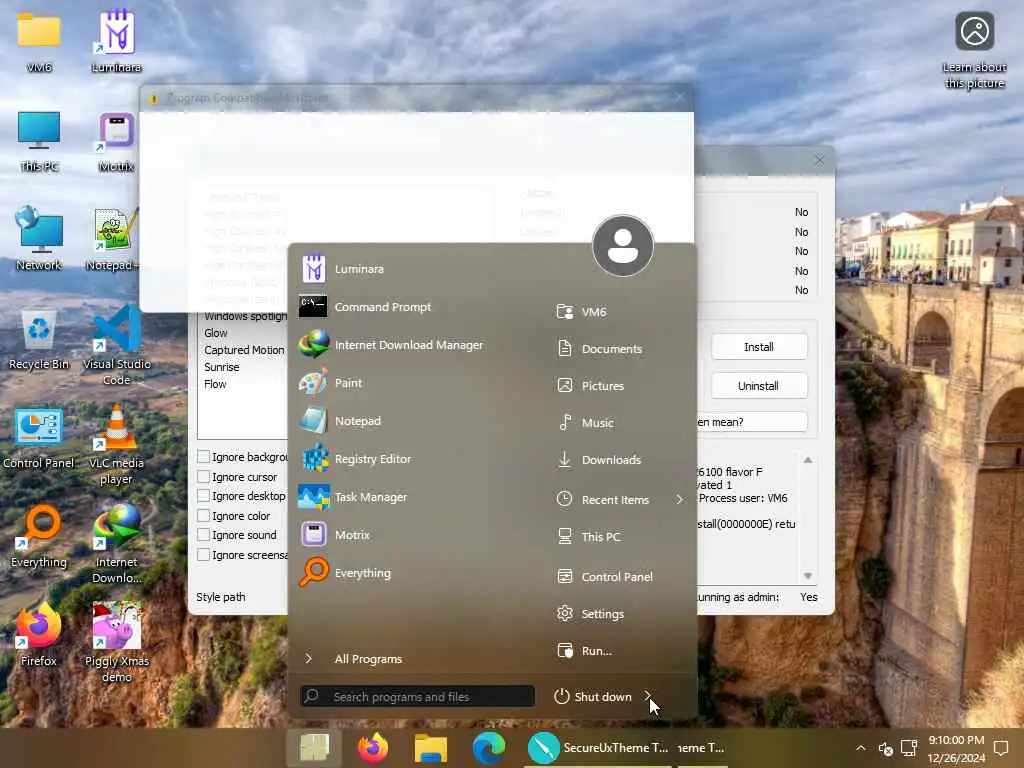The image size is (1024, 768).
Task: Click Uninstall in SecureUxTheme window
Action: 759,386
